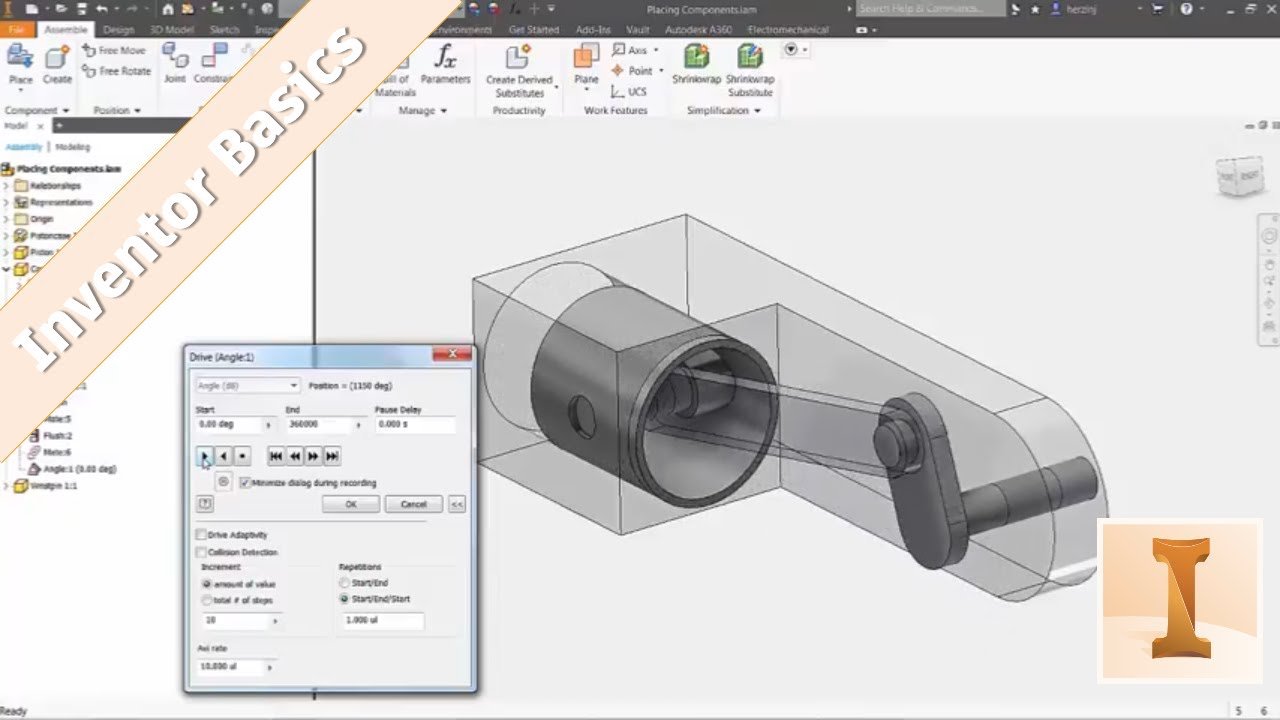The width and height of the screenshot is (1280, 720).
Task: Click the ViewCube in the viewport
Action: point(1239,177)
